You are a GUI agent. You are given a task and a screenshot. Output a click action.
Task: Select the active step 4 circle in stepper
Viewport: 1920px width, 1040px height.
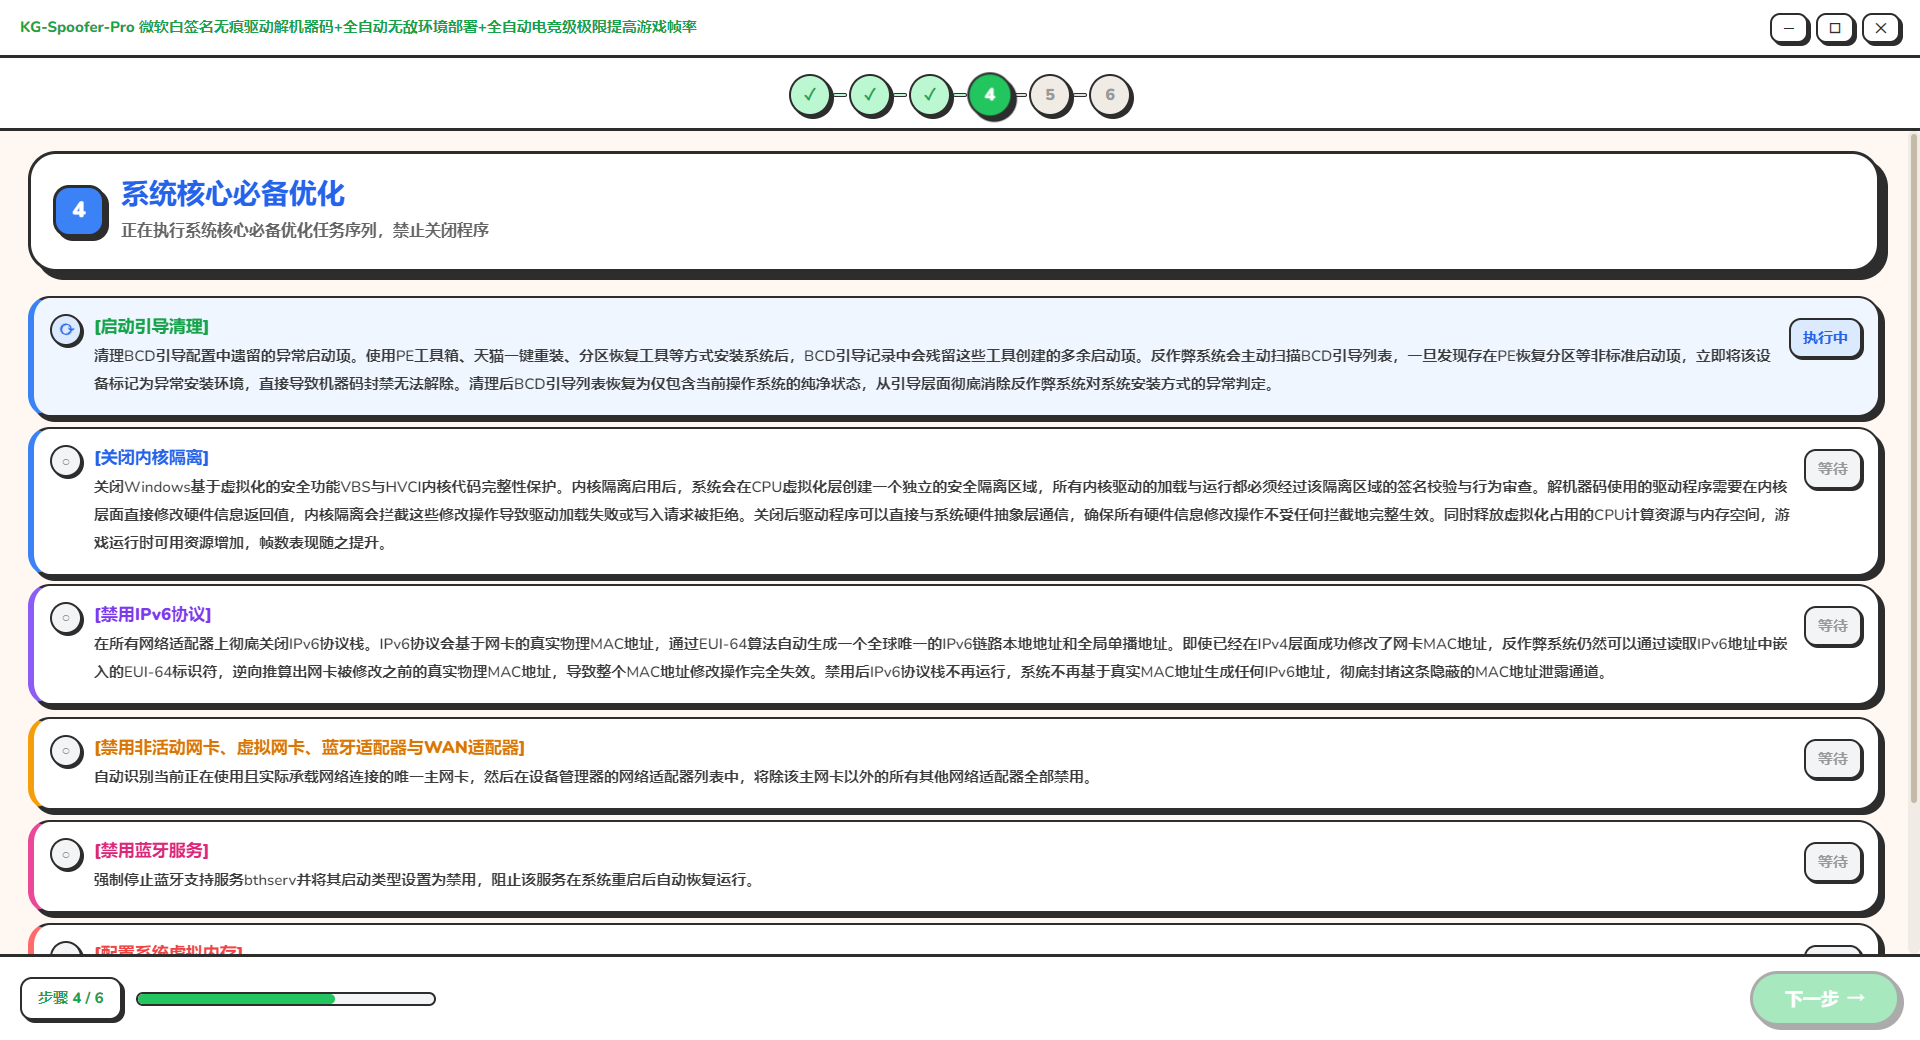click(990, 95)
